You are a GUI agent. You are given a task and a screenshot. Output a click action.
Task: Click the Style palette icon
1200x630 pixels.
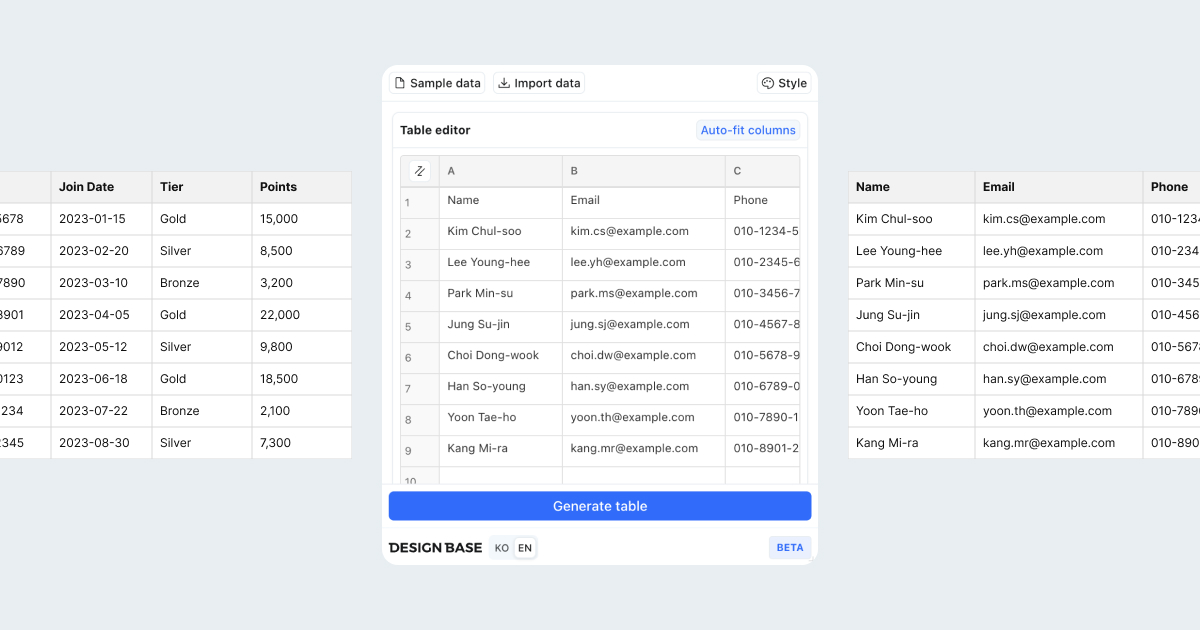click(x=768, y=84)
